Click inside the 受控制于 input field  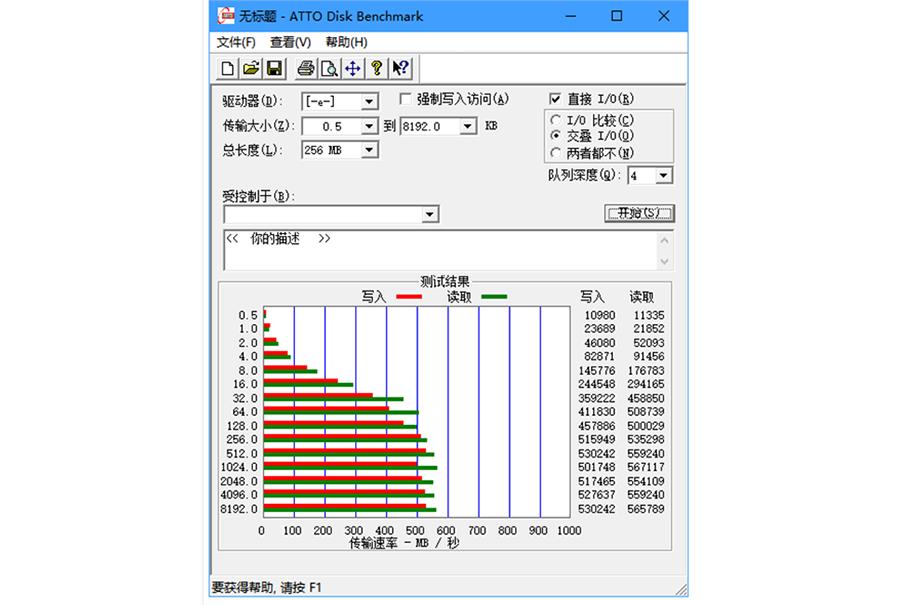320,214
